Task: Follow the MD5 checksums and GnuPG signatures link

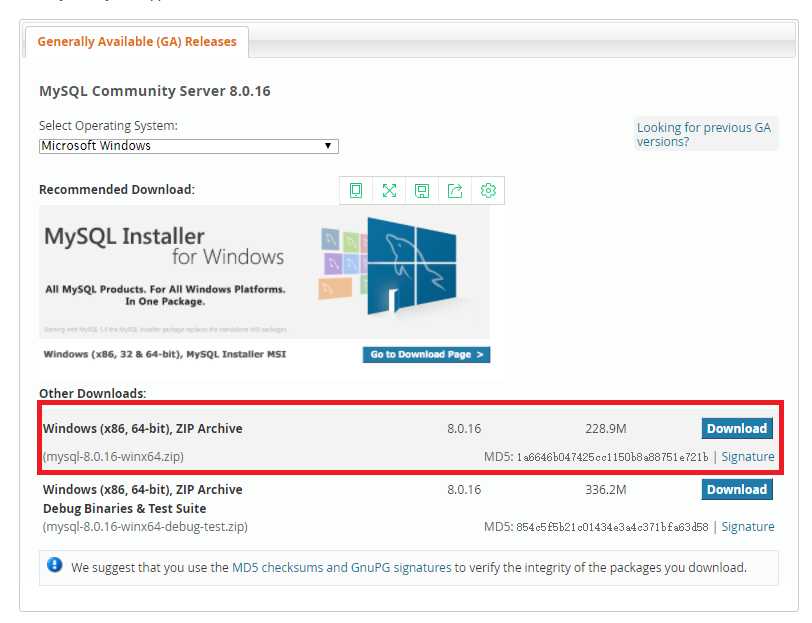Action: (342, 568)
